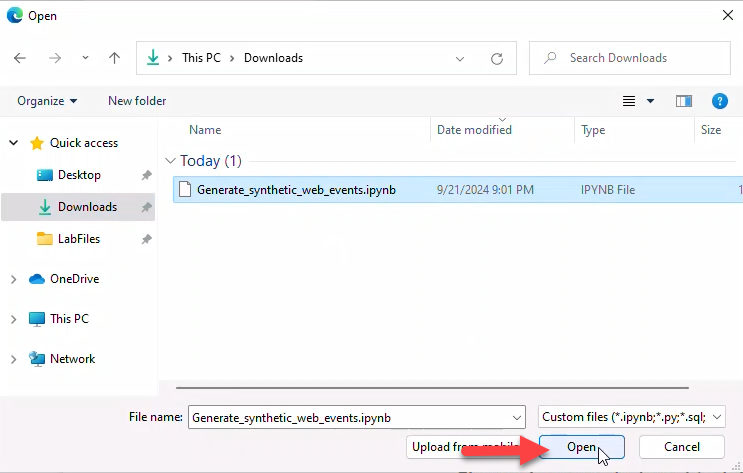
Task: Collapse the Quick access section
Action: coord(13,143)
